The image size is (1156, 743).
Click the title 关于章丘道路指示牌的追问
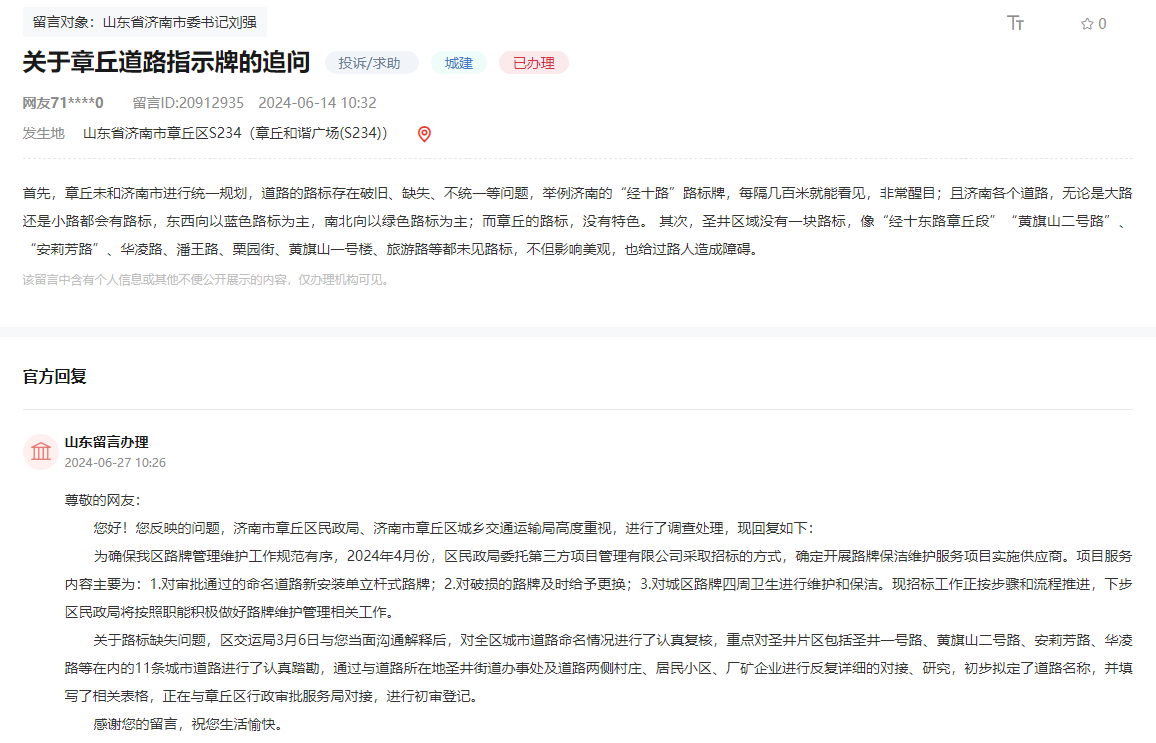coord(166,62)
